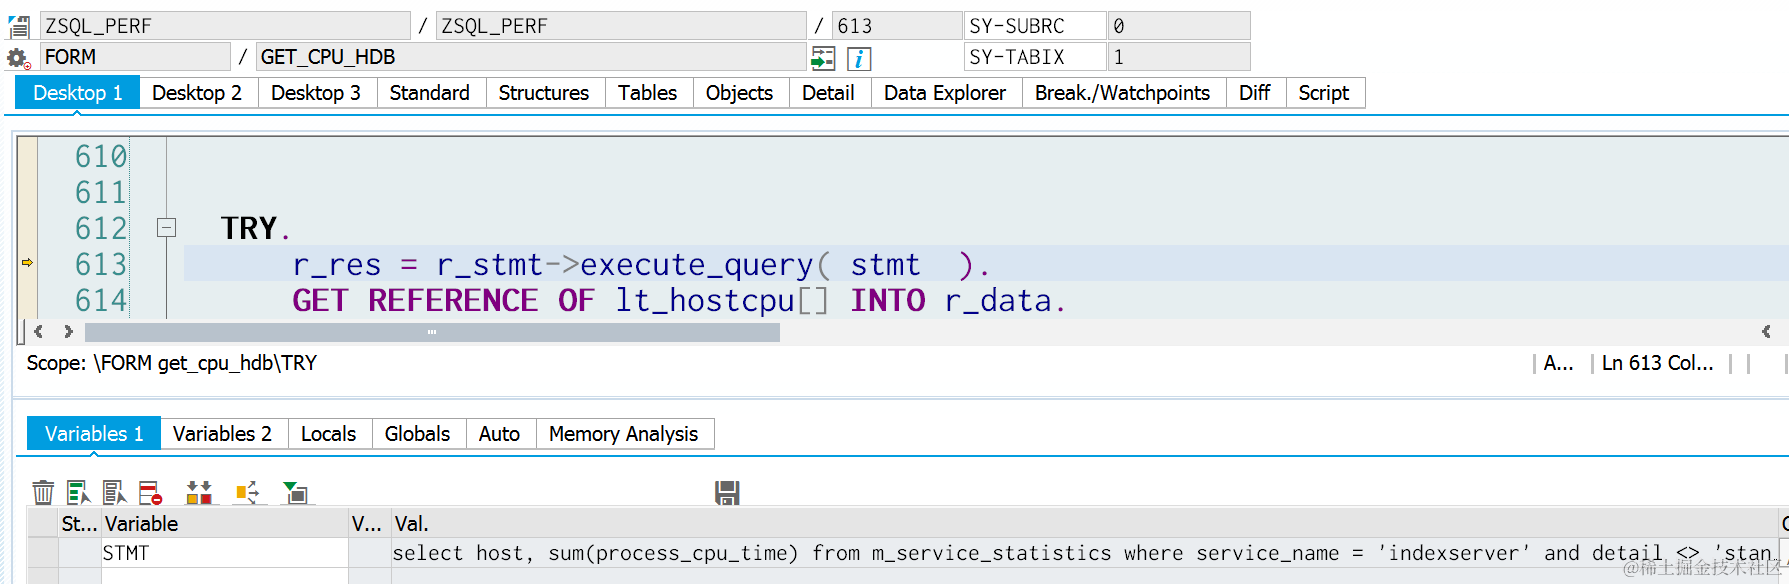
Task: Select the Variables 1 tab
Action: (x=94, y=434)
